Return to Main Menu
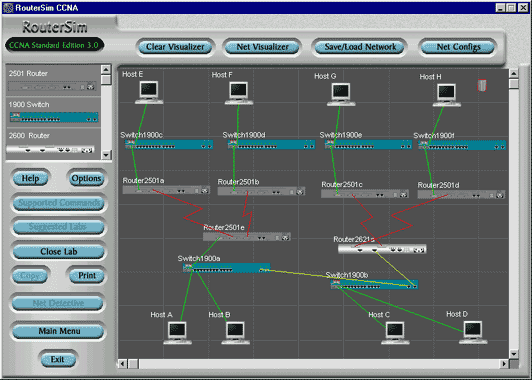532x380 pixels. point(59,331)
